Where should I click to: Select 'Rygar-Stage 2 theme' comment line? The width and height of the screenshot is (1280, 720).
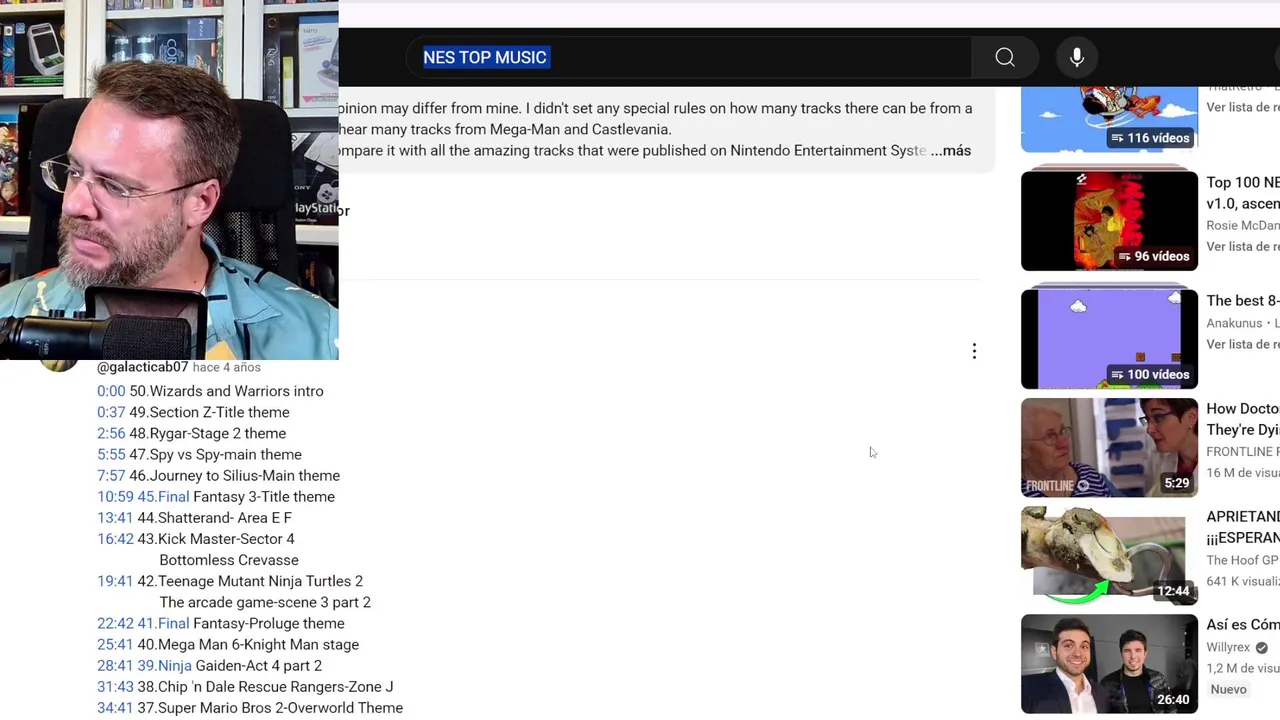[x=207, y=433]
